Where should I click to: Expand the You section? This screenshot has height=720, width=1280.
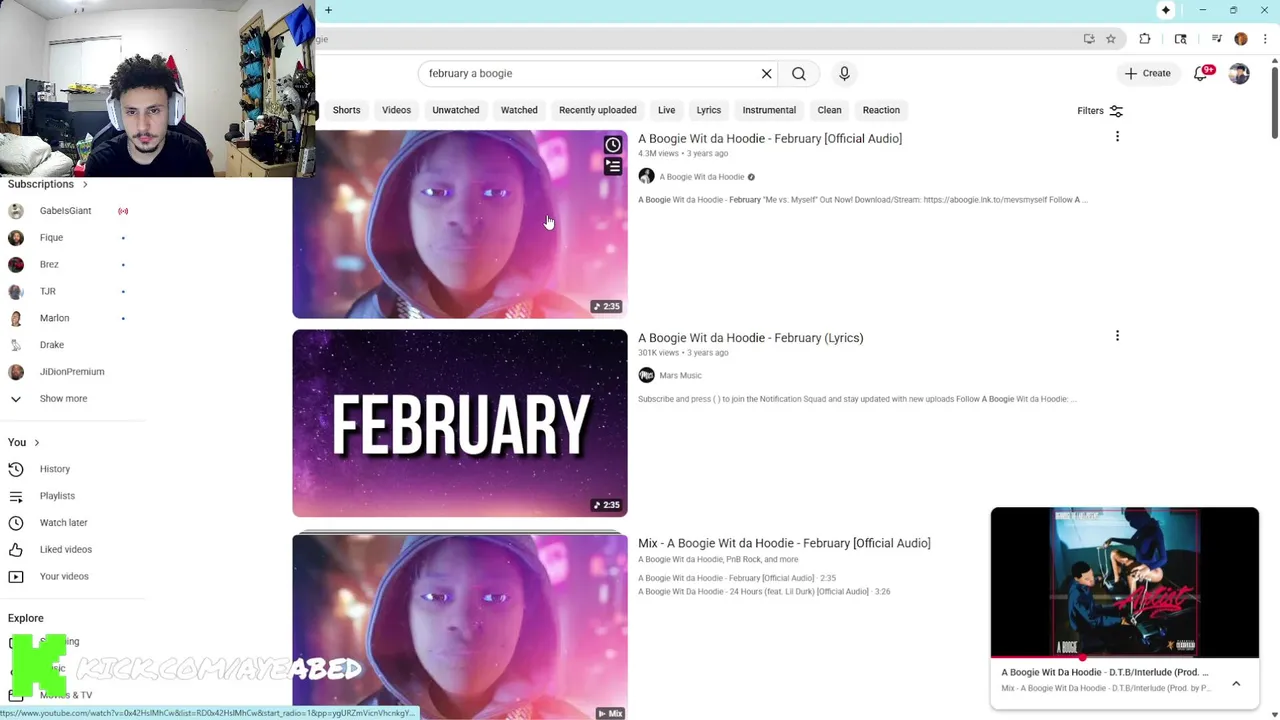(24, 442)
